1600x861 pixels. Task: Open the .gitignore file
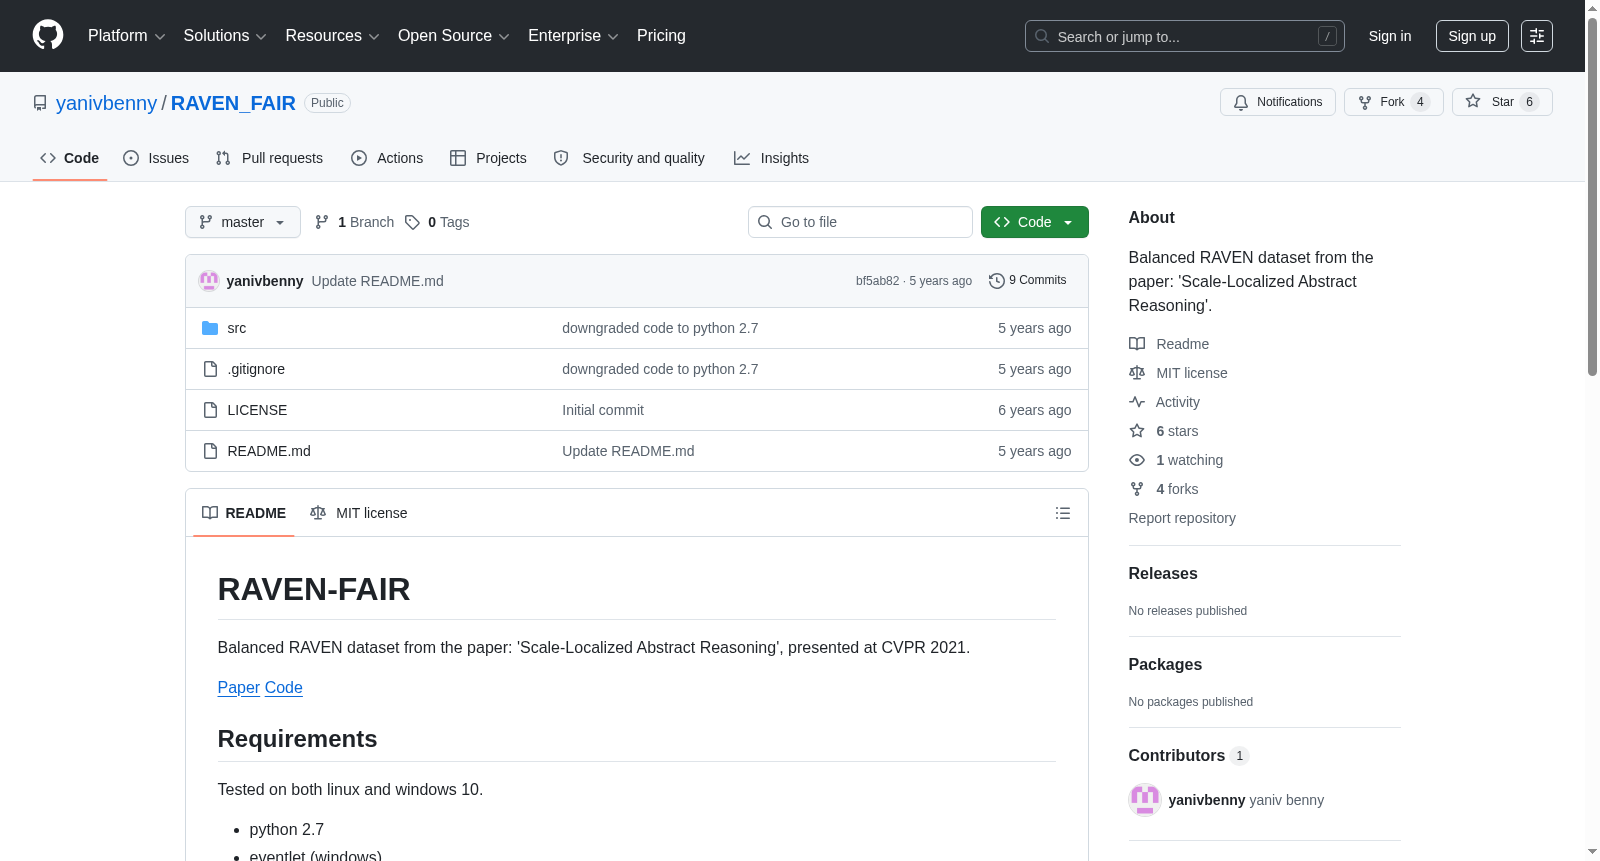(256, 369)
